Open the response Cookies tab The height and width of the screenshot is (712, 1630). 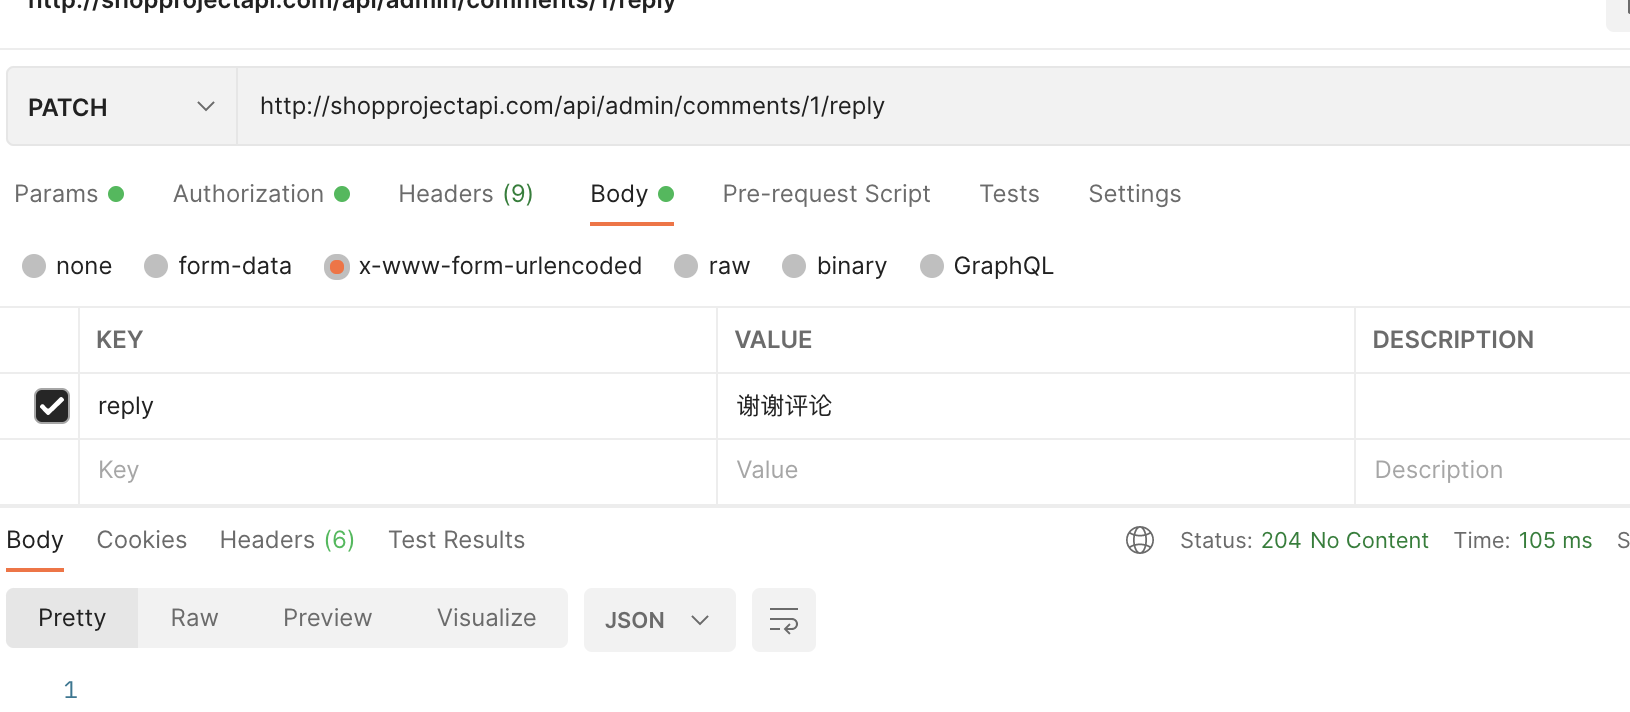142,540
